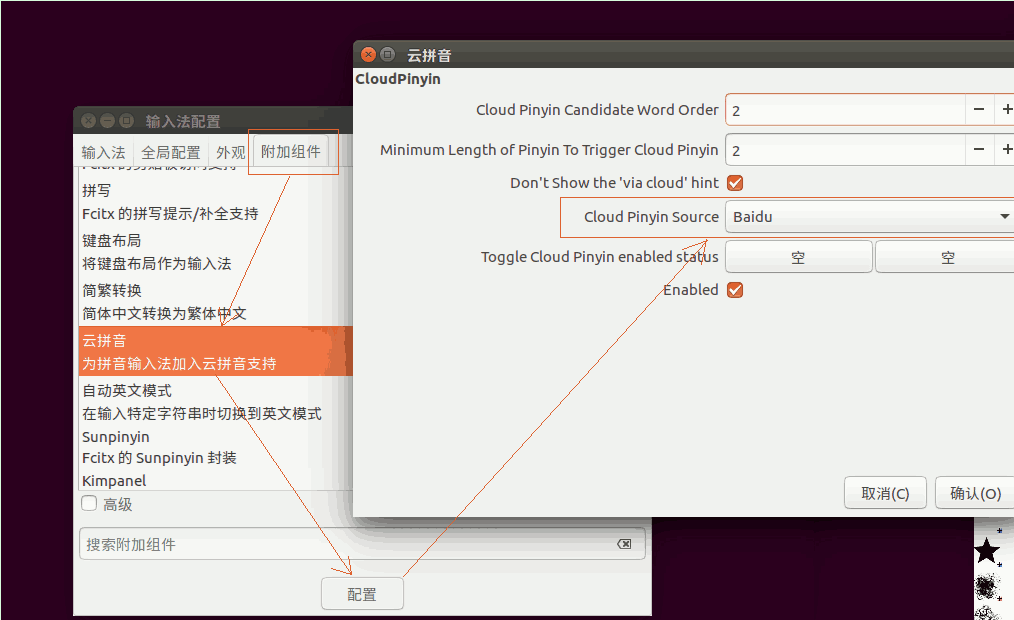Select the Kimpanel addon row
The image size is (1014, 620).
(216, 481)
